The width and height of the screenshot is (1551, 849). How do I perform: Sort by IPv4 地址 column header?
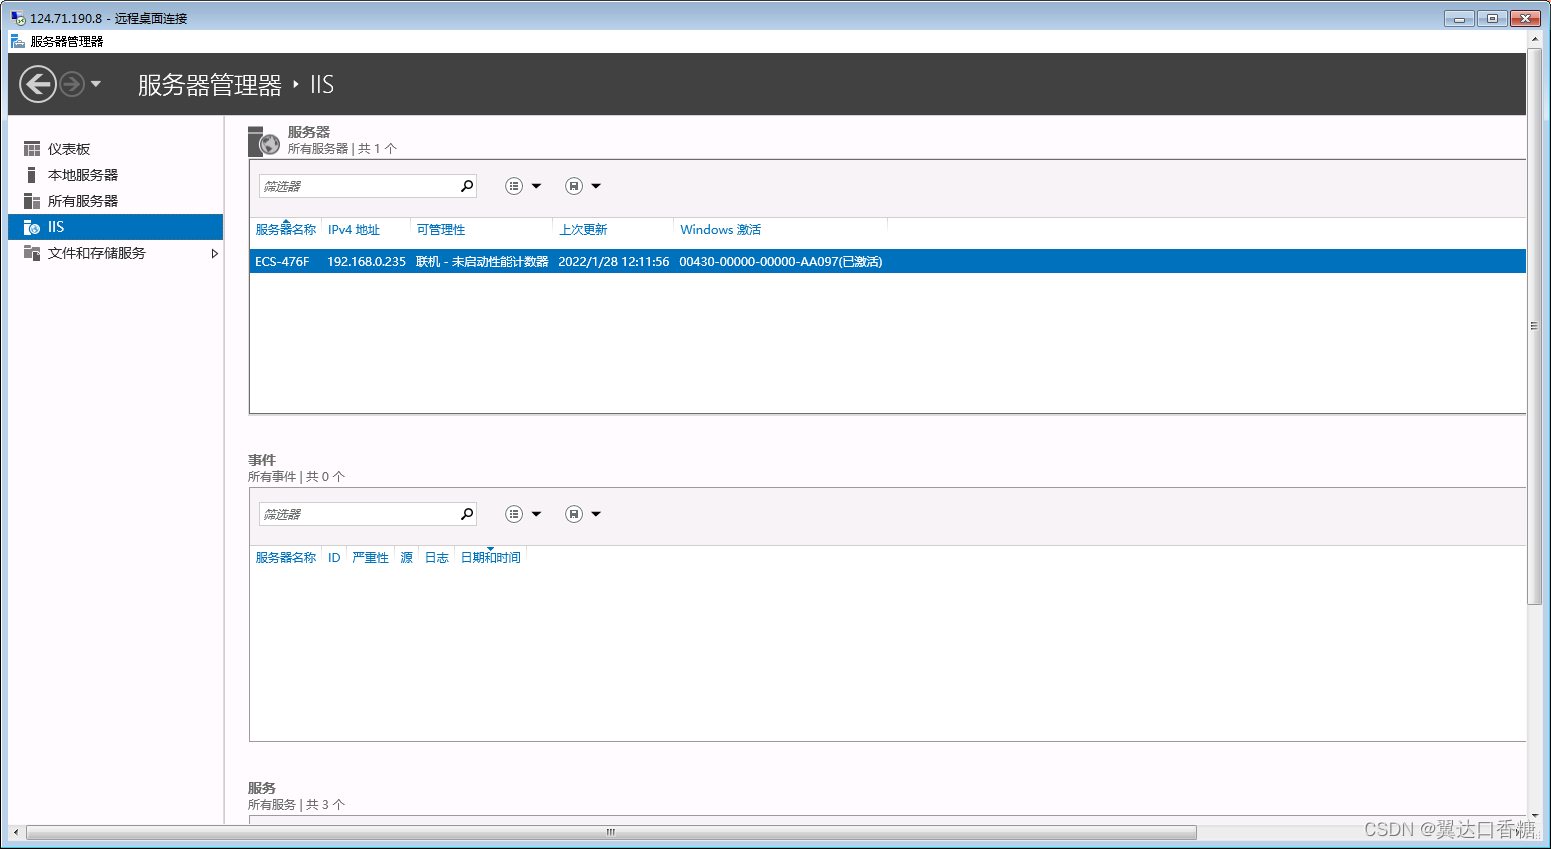click(354, 230)
